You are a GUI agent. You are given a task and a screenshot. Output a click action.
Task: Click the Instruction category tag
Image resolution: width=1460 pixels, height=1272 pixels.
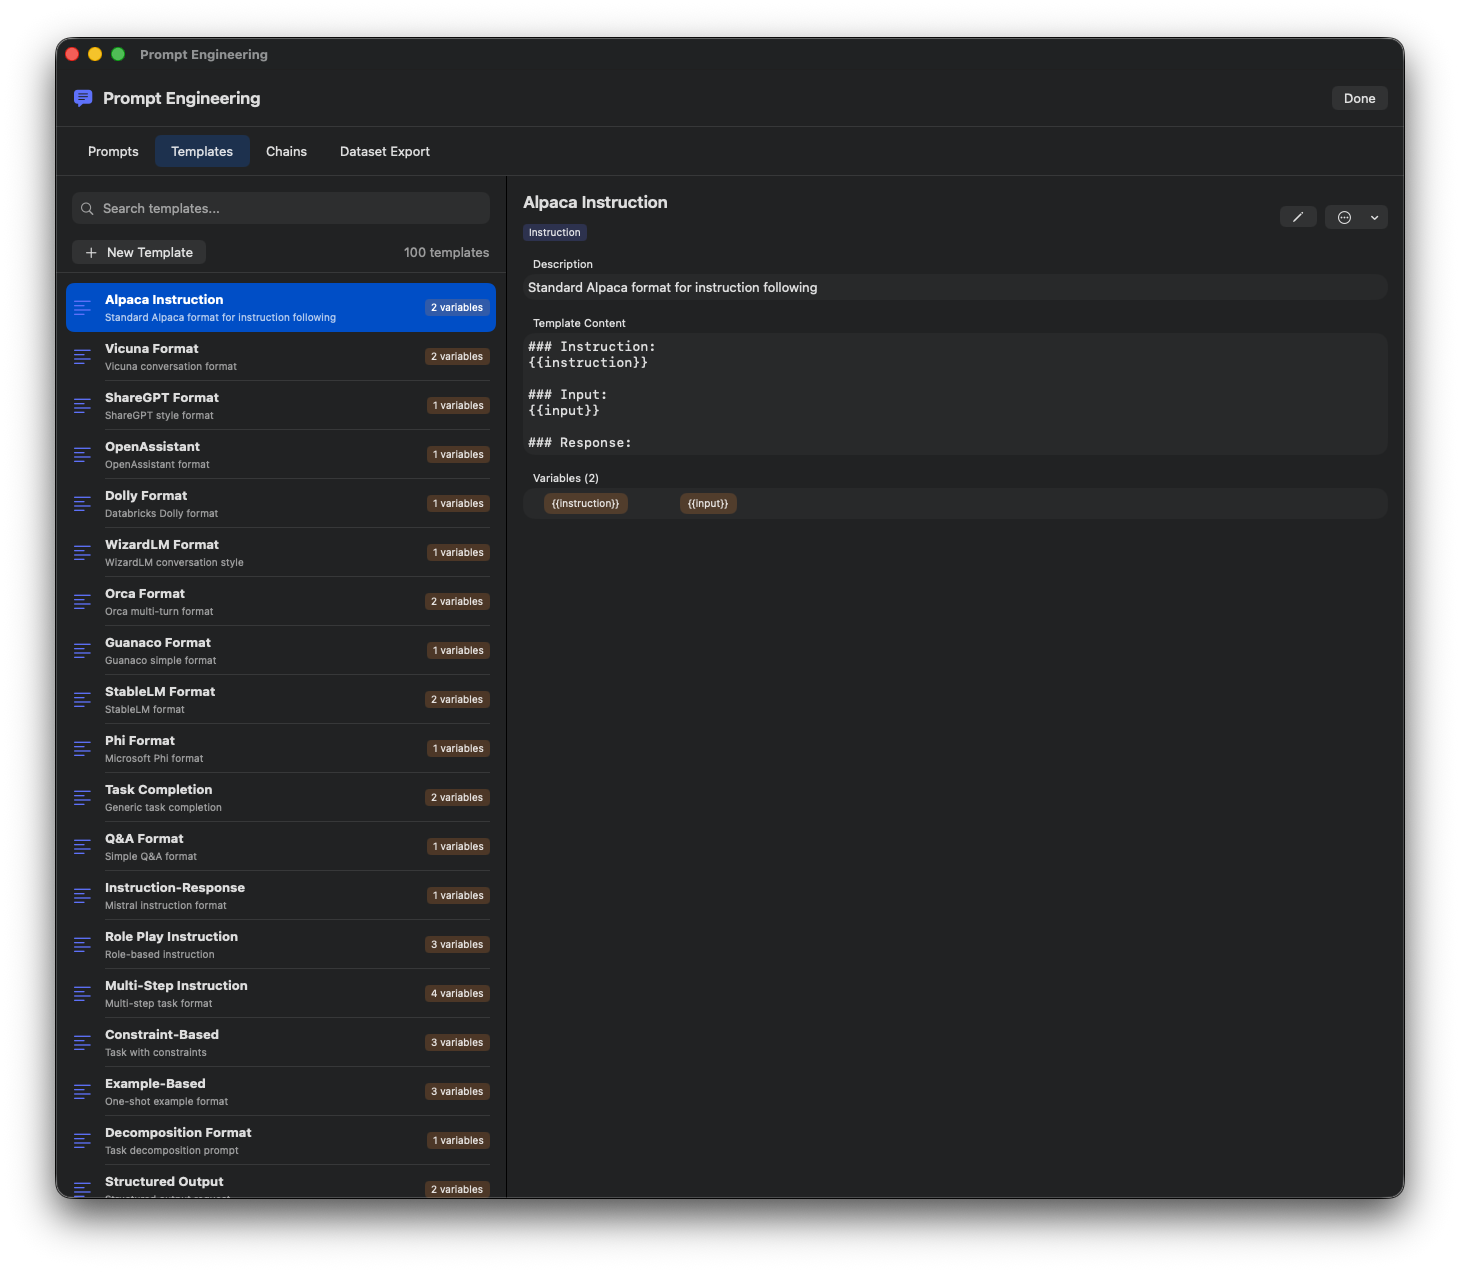[554, 233]
